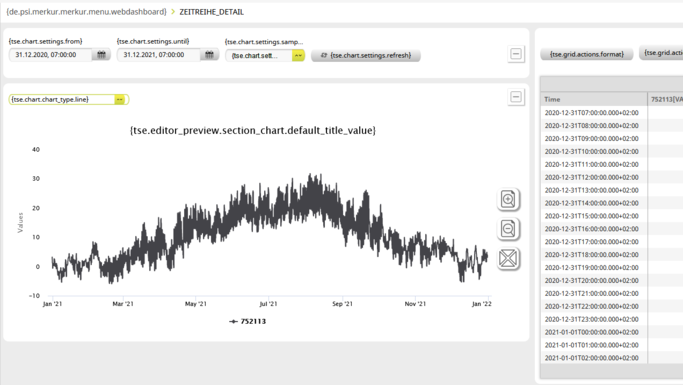This screenshot has width=683, height=385.
Task: Click the chart zoom out icon
Action: [508, 229]
